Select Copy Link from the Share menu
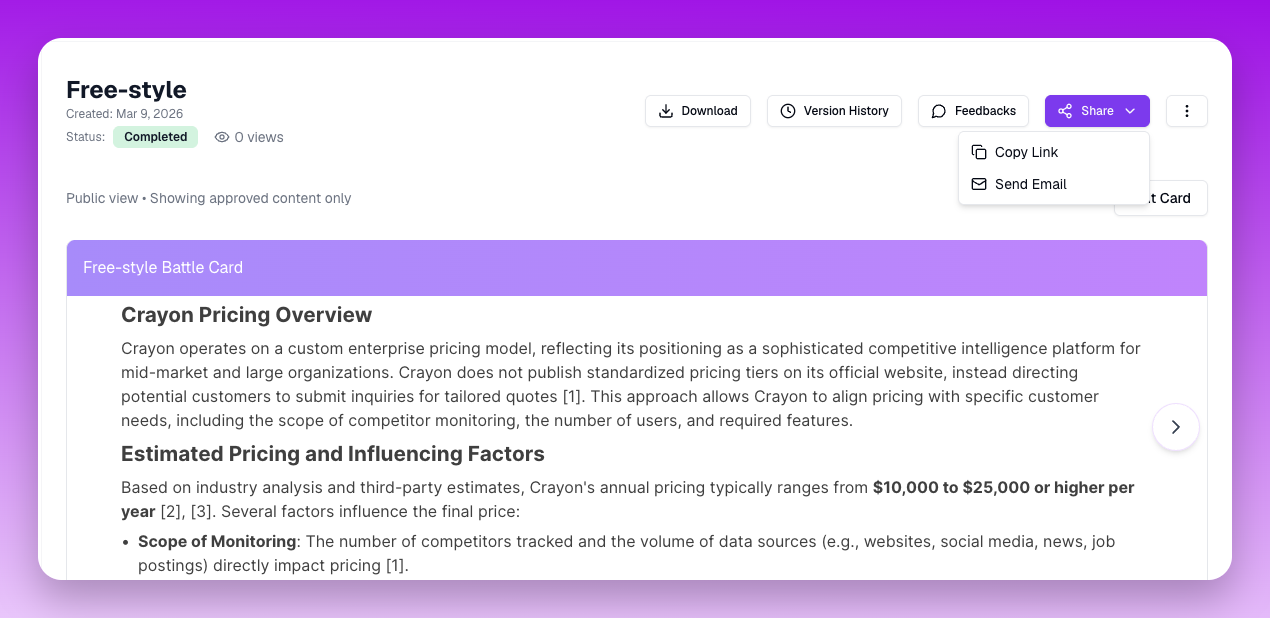 pyautogui.click(x=1026, y=152)
